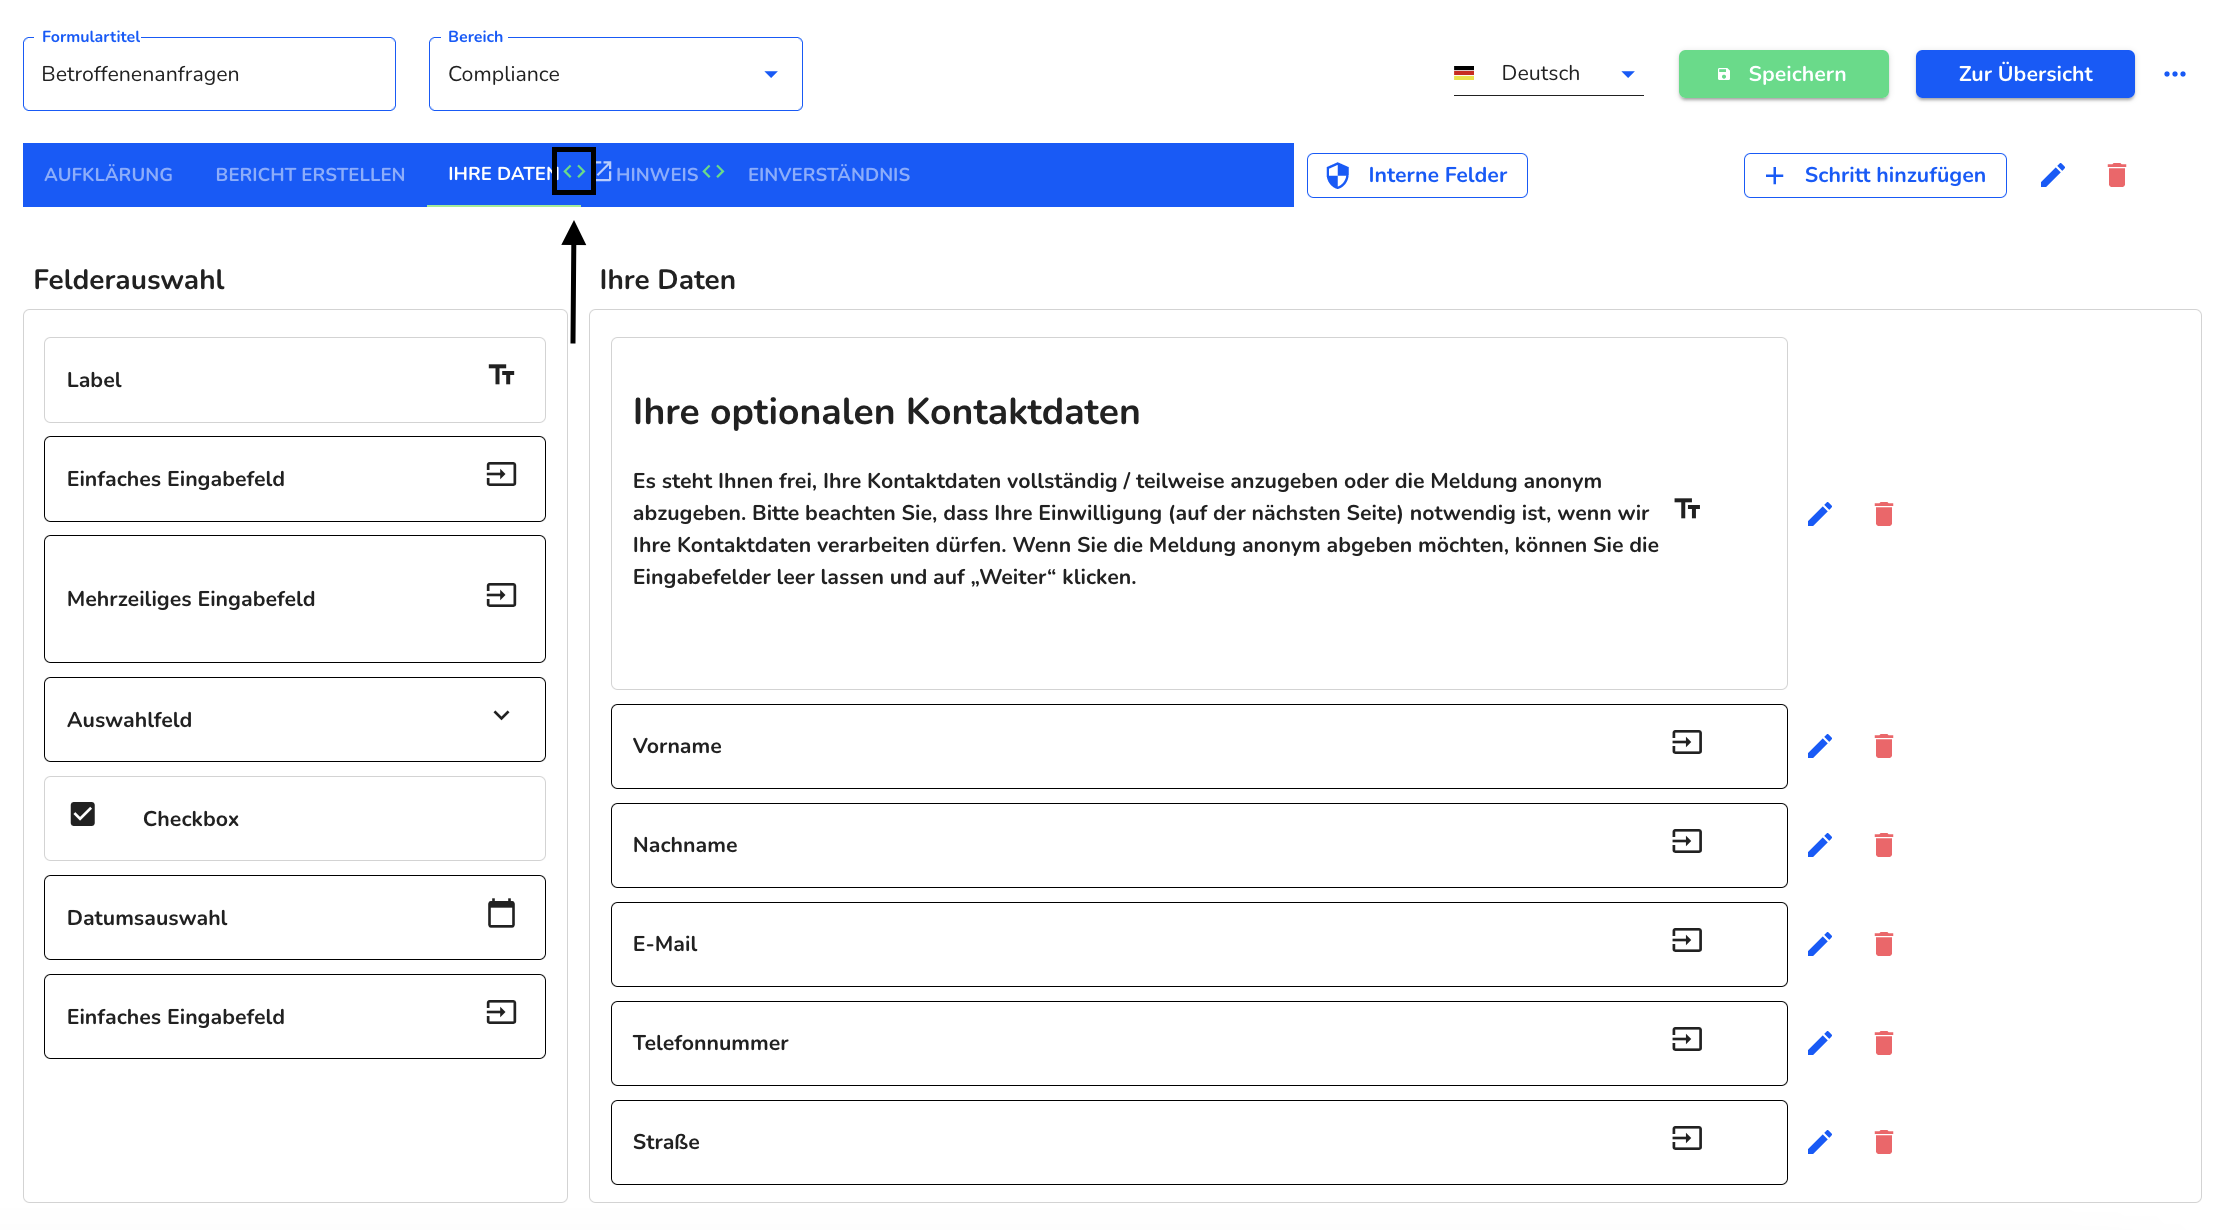Image resolution: width=2236 pixels, height=1230 pixels.
Task: Open the Bereich Compliance dropdown
Action: [x=615, y=74]
